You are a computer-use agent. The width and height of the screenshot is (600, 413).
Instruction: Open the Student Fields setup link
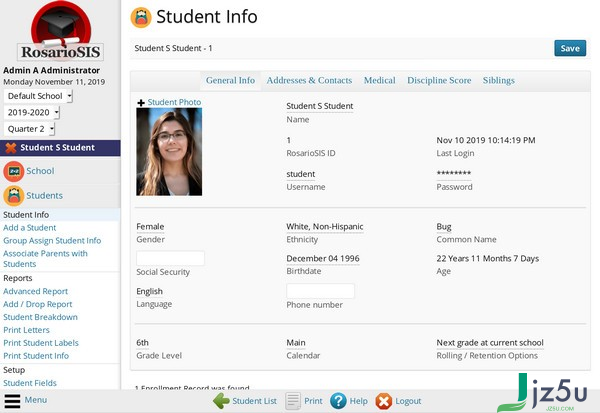click(x=30, y=383)
